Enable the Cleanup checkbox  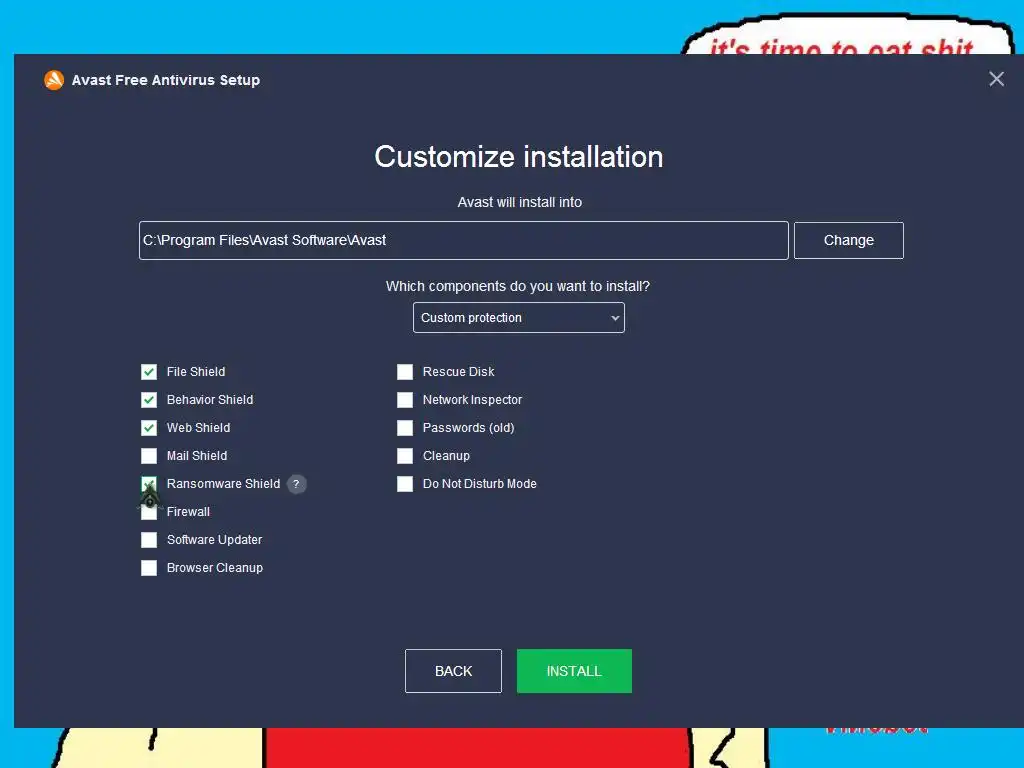[405, 456]
